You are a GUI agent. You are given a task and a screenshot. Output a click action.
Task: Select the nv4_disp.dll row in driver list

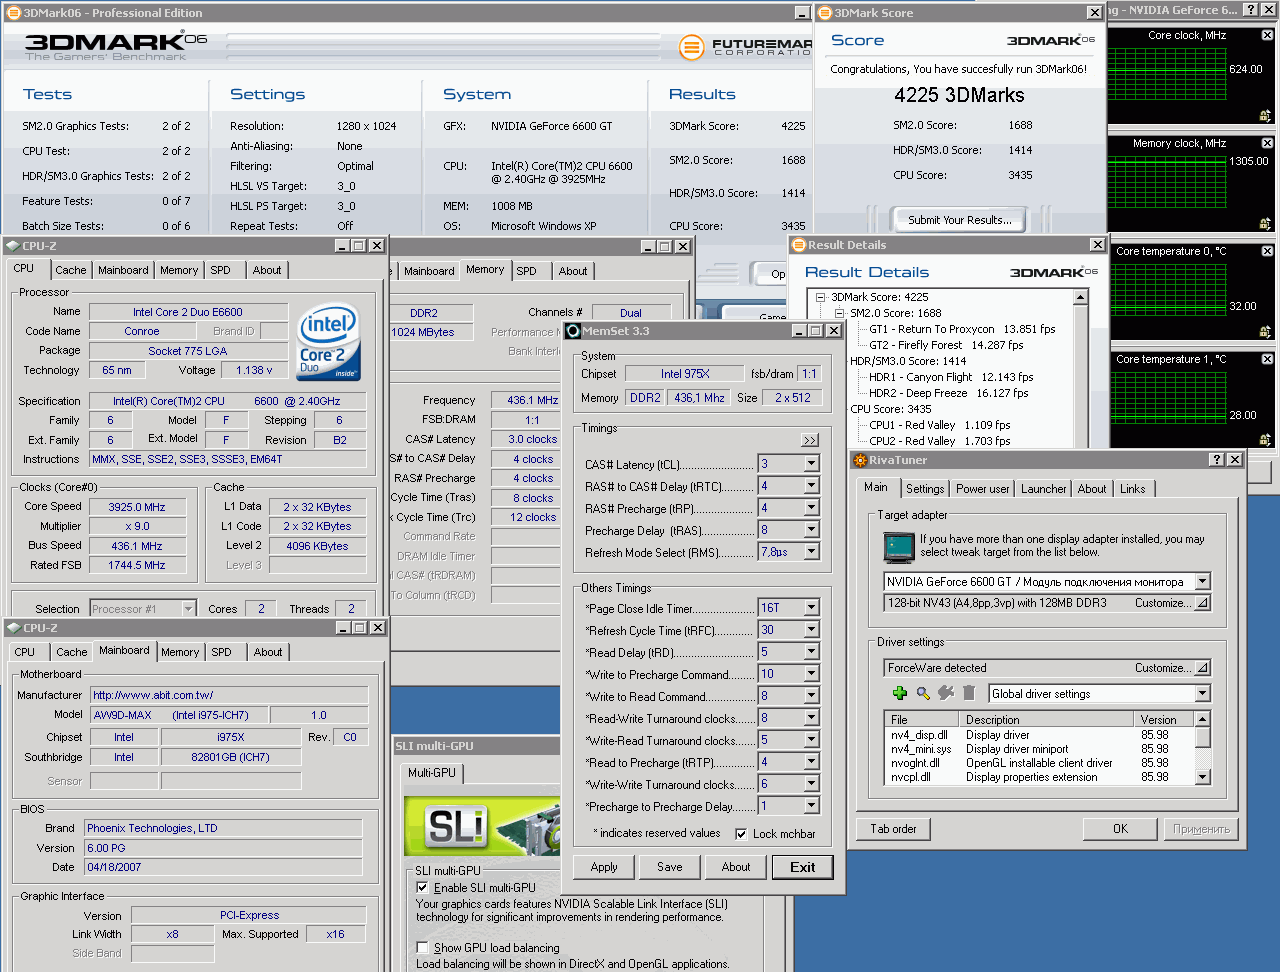[x=1039, y=735]
